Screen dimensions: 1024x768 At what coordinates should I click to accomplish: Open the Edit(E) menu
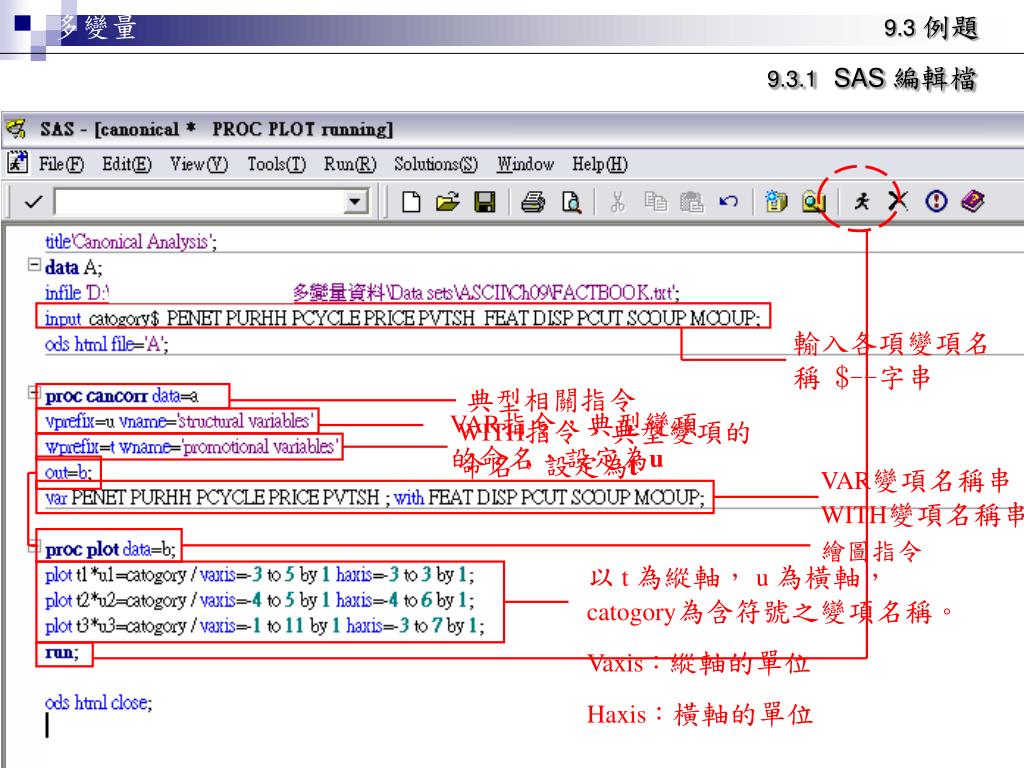click(126, 164)
